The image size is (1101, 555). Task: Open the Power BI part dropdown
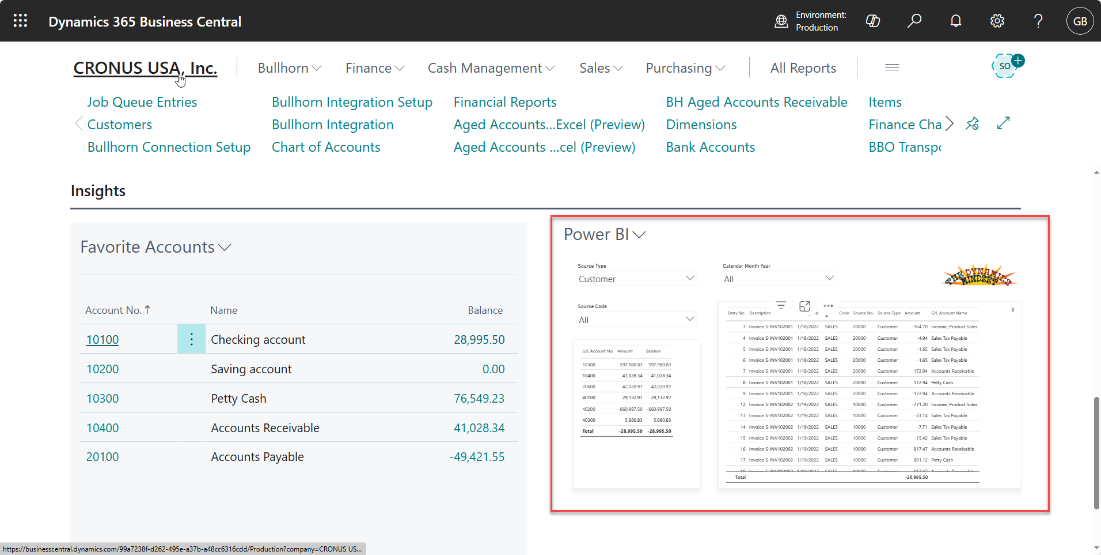605,235
